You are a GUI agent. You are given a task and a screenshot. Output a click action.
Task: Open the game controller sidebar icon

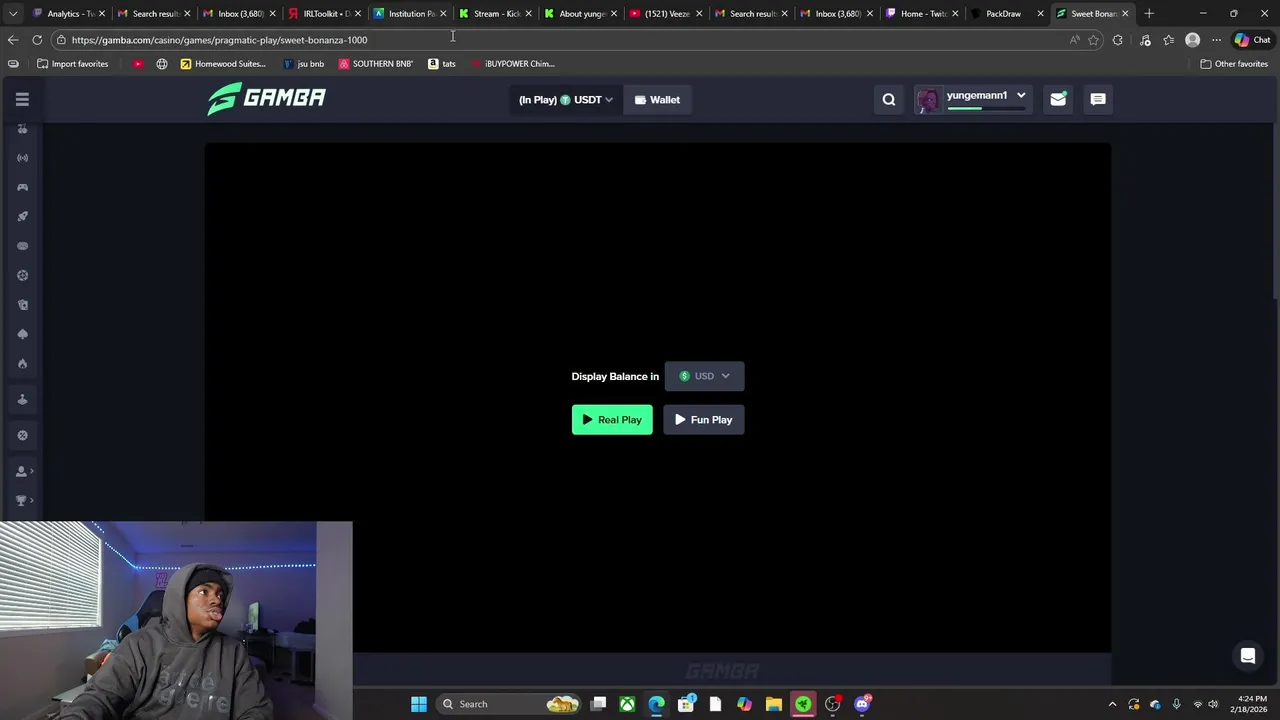pyautogui.click(x=22, y=187)
